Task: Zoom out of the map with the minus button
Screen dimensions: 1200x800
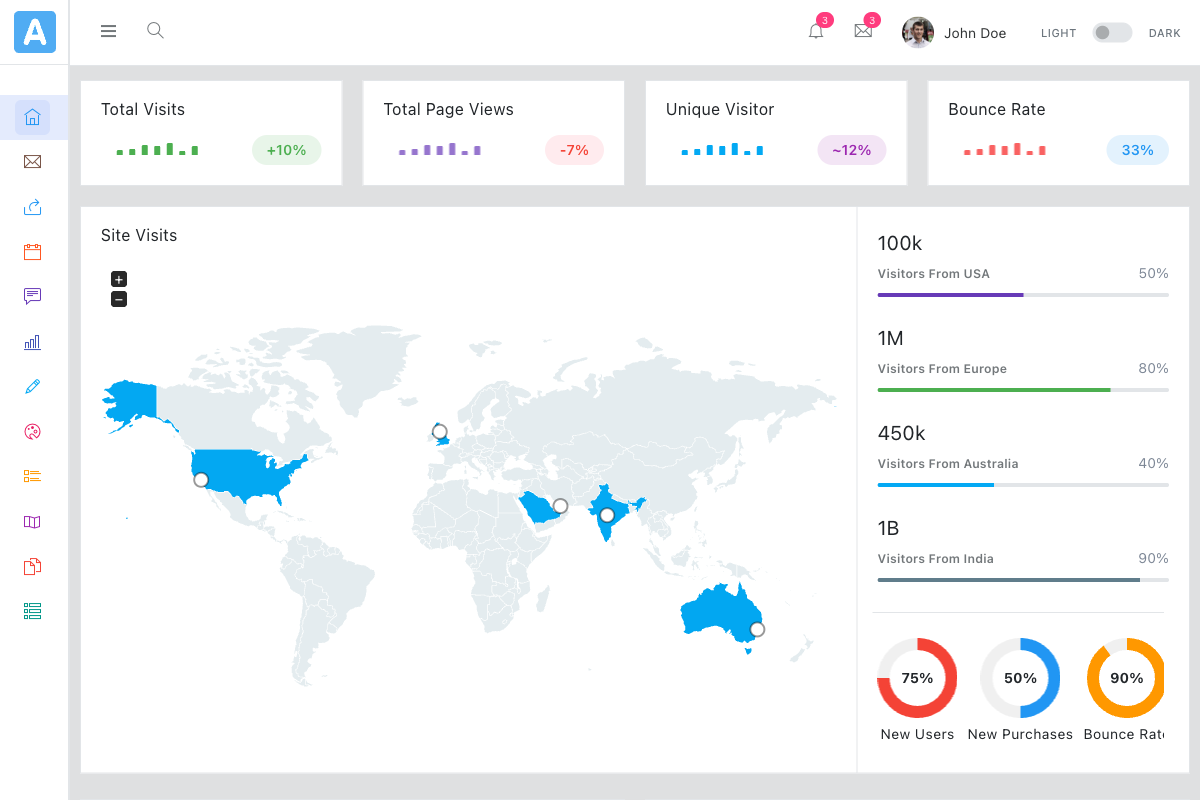Action: [x=118, y=299]
